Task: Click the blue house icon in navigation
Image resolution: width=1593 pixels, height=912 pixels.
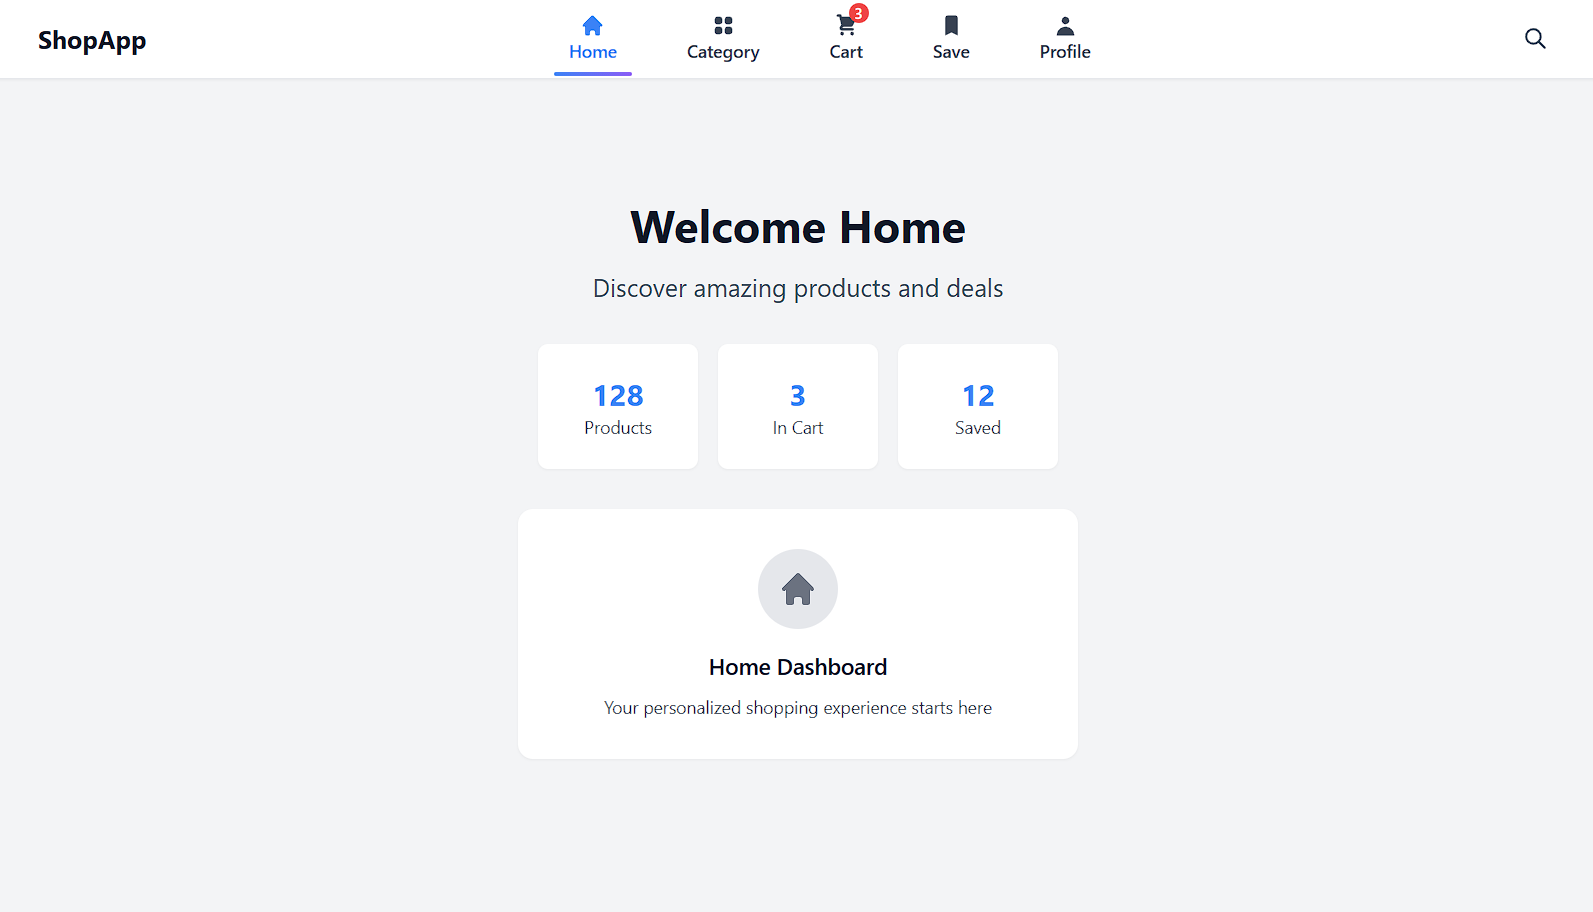Action: (592, 26)
